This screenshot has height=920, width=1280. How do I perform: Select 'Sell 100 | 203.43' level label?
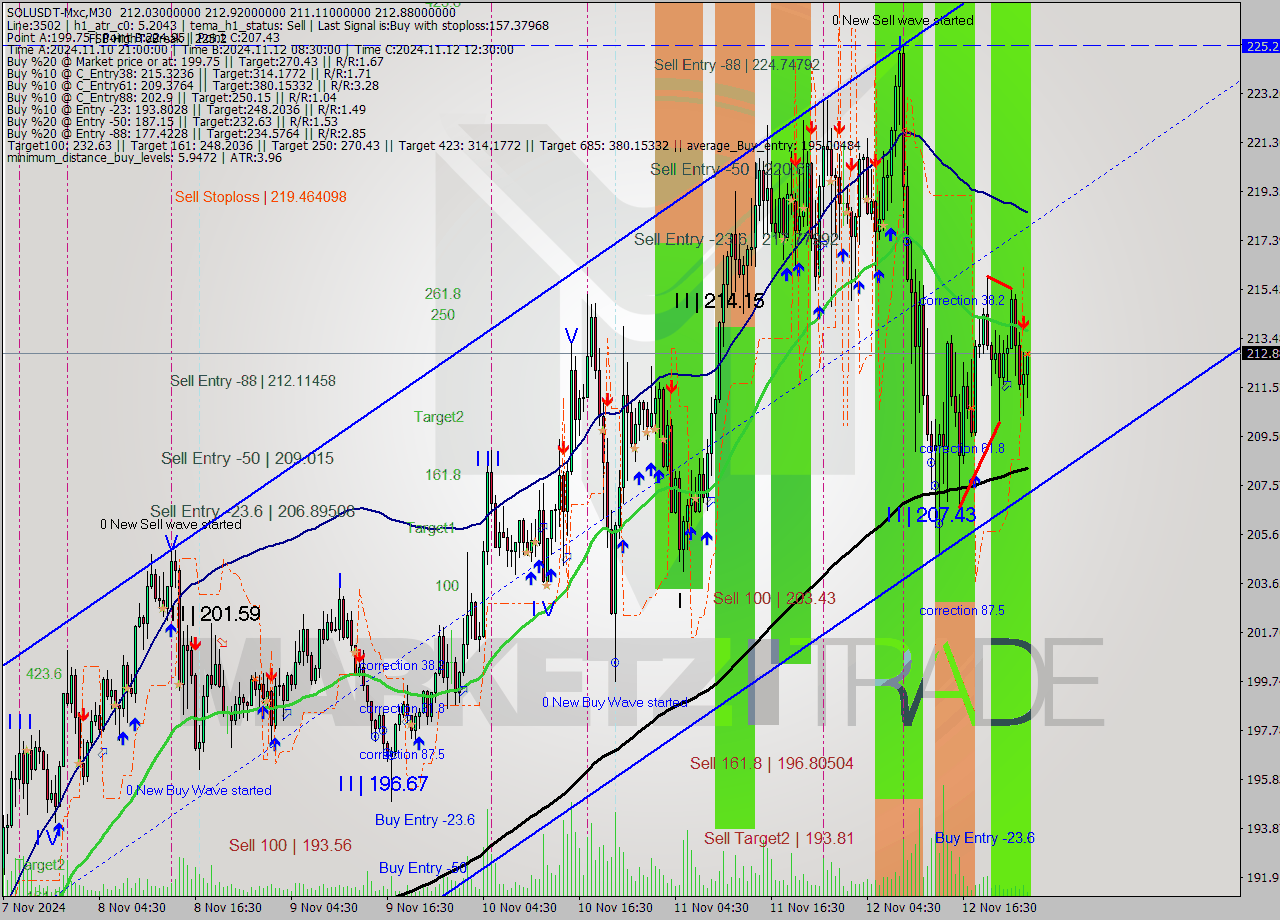click(x=773, y=598)
